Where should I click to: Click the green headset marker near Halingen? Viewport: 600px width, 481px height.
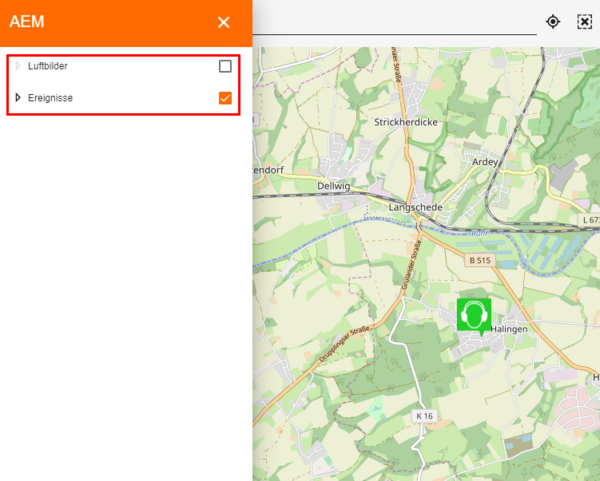tap(474, 314)
